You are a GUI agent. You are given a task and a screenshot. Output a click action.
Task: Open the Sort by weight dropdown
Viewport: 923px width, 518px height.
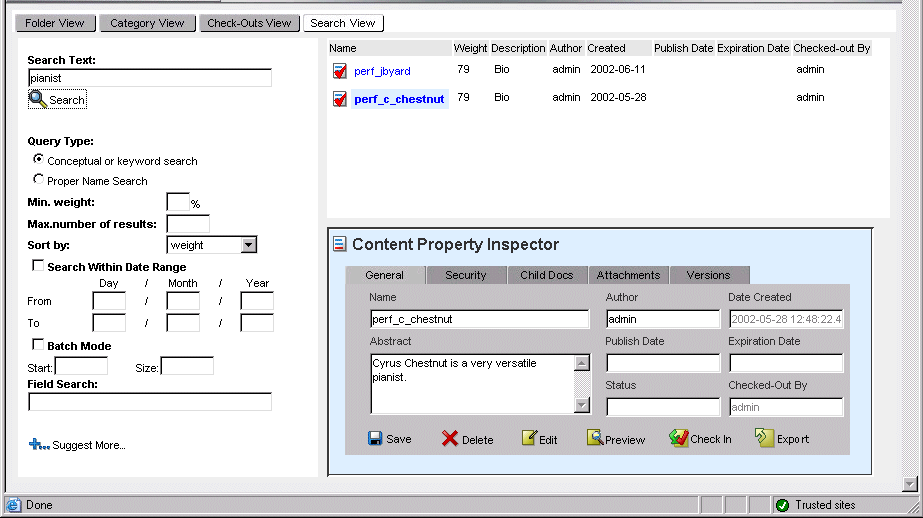tap(248, 245)
